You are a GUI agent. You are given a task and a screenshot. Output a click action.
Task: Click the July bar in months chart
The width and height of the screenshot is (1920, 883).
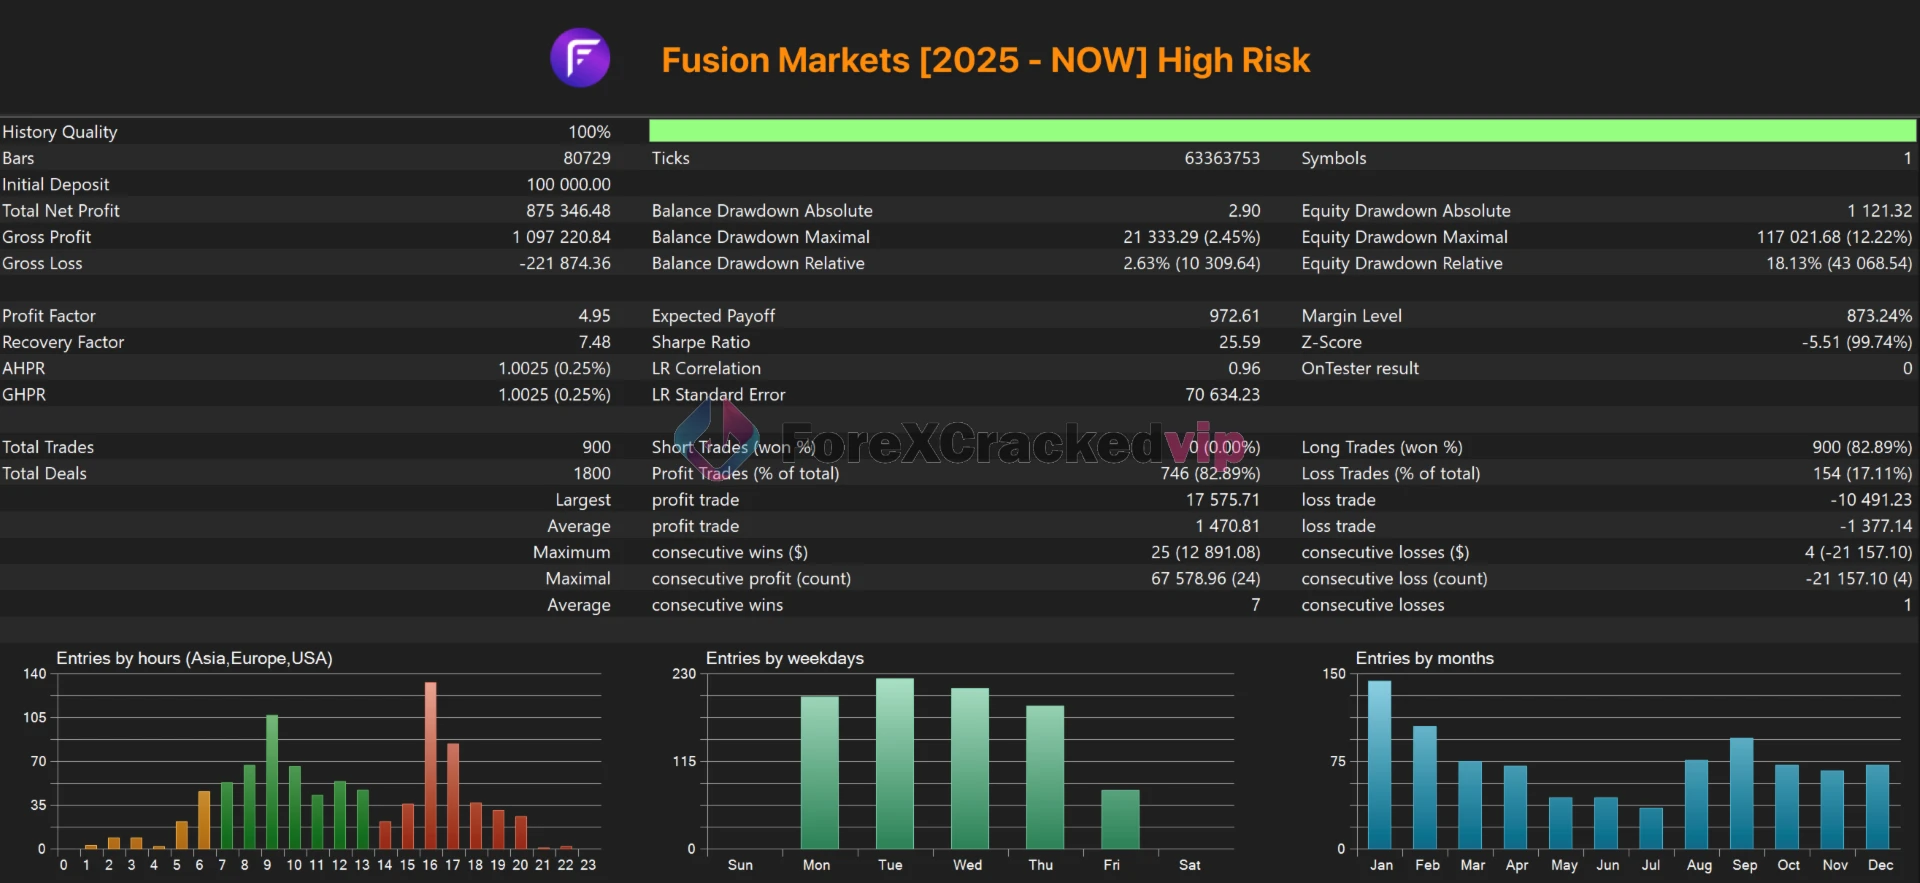pyautogui.click(x=1651, y=828)
